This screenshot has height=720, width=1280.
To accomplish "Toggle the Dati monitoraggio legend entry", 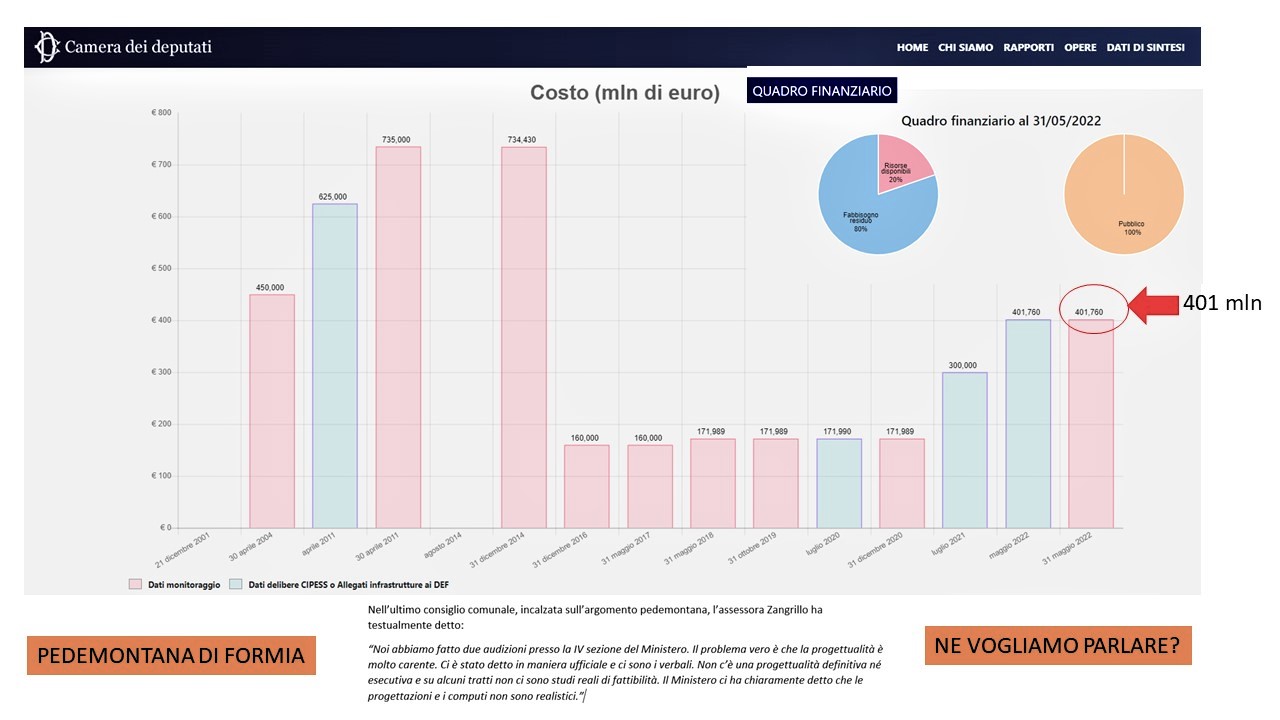I will [184, 584].
